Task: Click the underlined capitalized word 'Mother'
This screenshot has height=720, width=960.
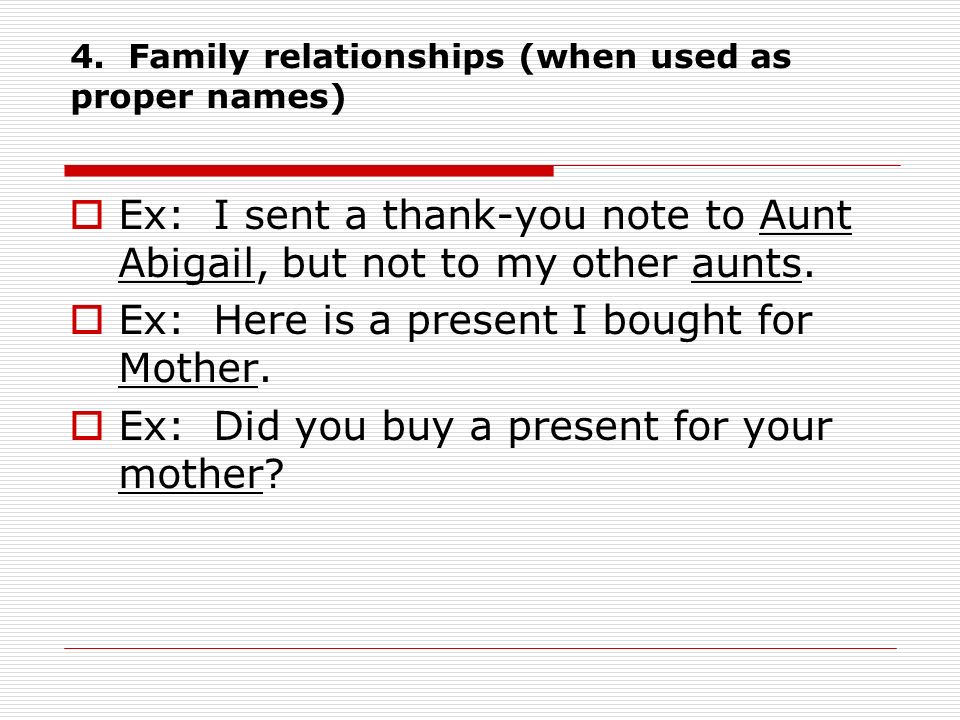Action: coord(189,369)
